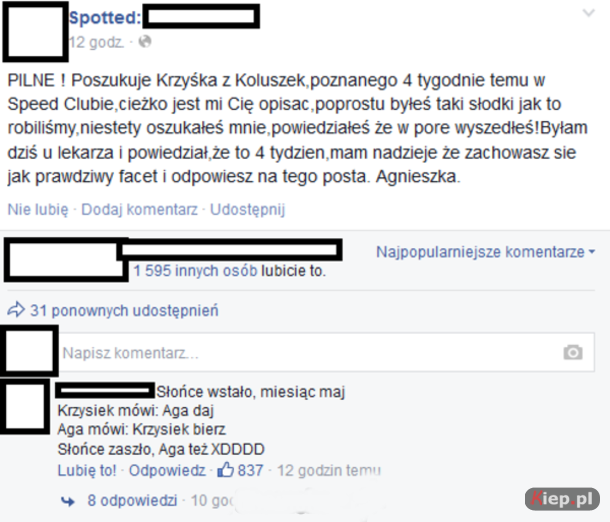Expand the 8 odpowiedzi replies thread

pos(132,501)
